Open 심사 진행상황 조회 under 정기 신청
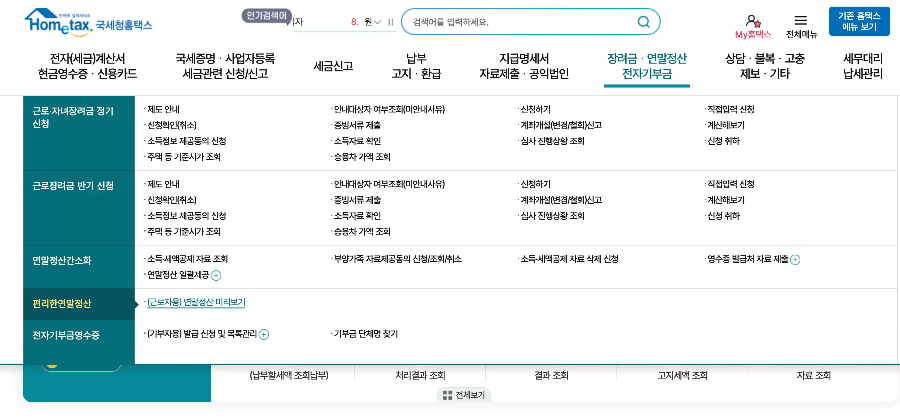 point(552,141)
